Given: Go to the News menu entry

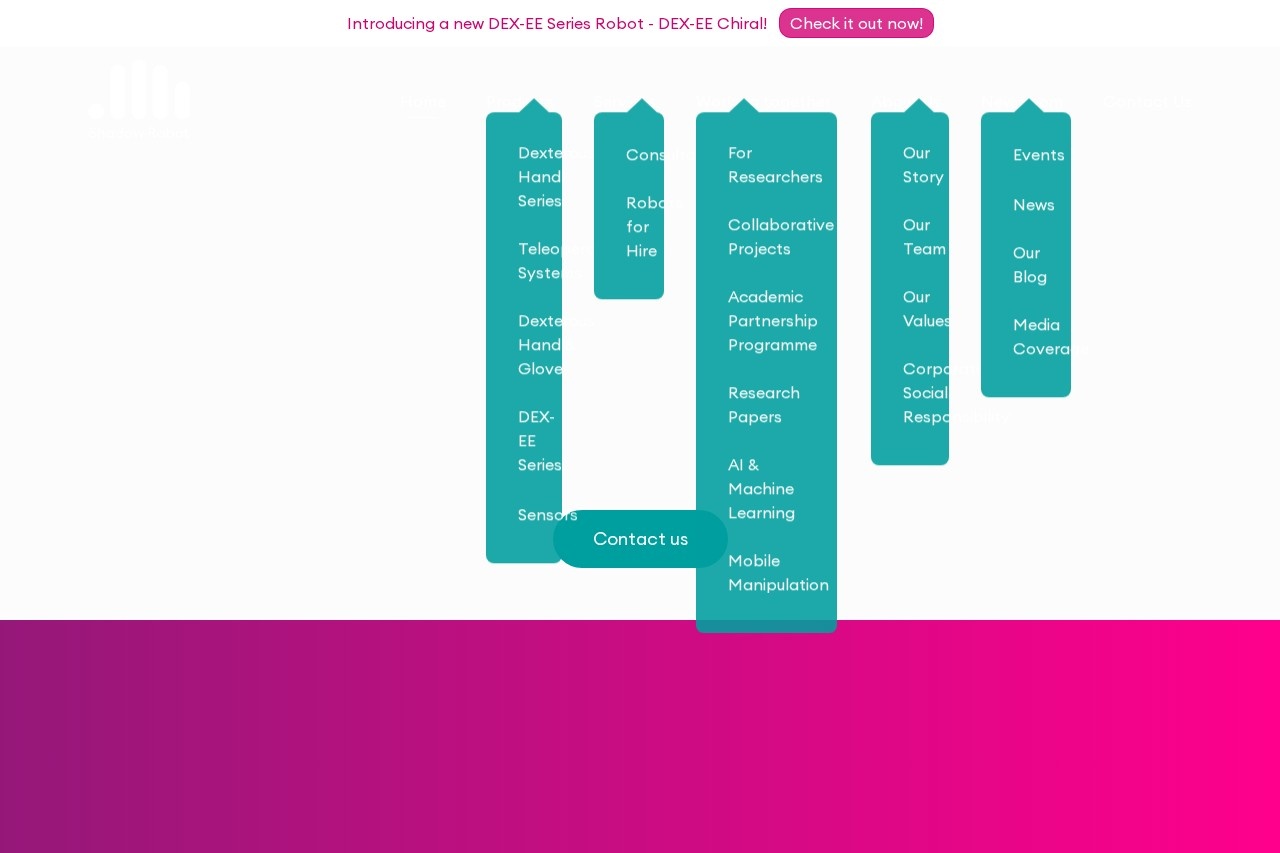Looking at the screenshot, I should (x=1033, y=205).
